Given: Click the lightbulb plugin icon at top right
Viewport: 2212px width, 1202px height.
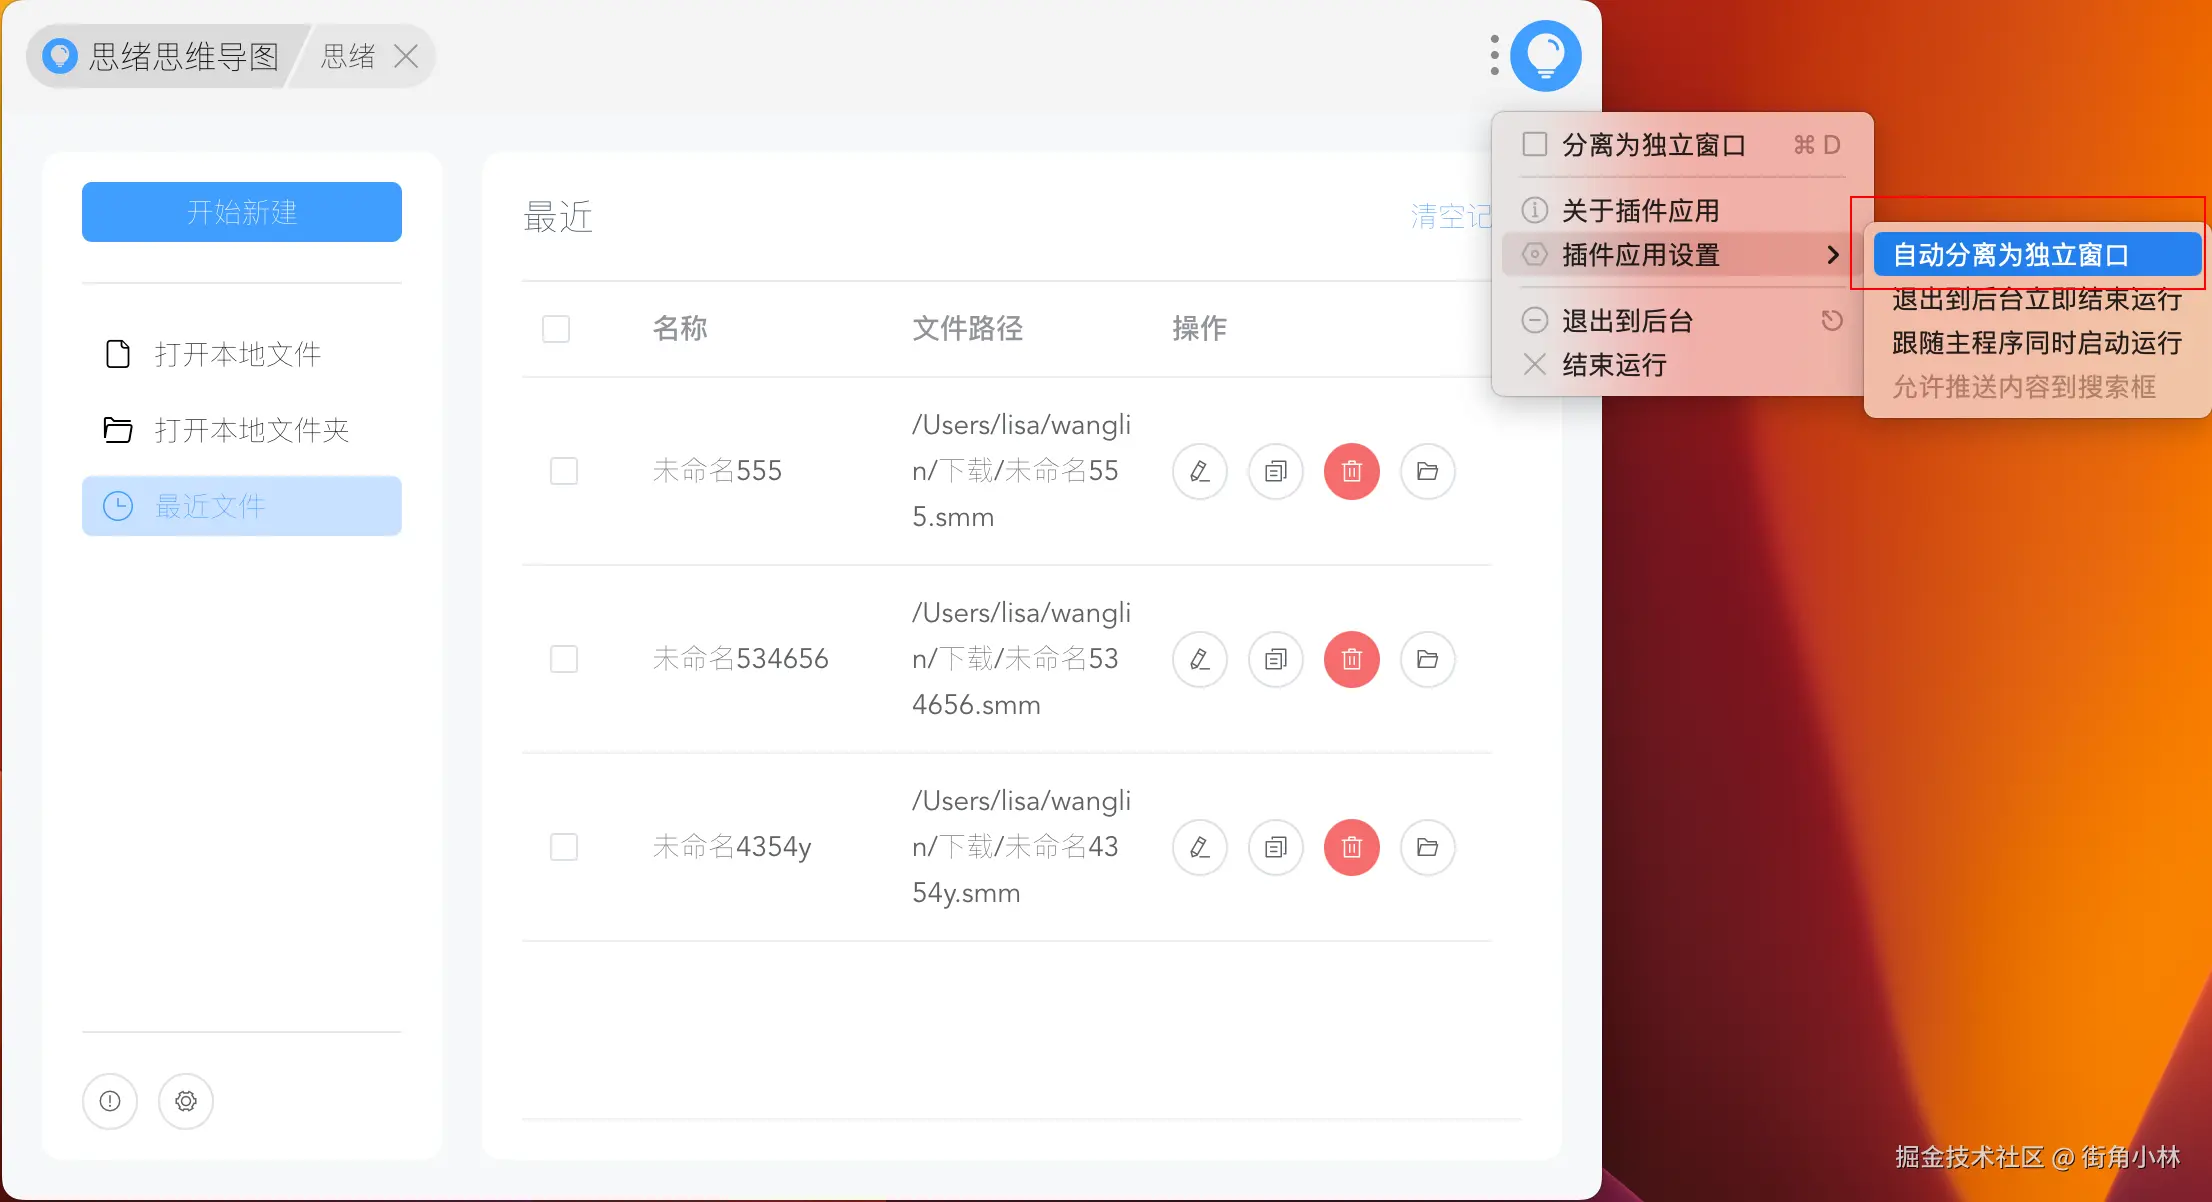Looking at the screenshot, I should pos(1545,56).
